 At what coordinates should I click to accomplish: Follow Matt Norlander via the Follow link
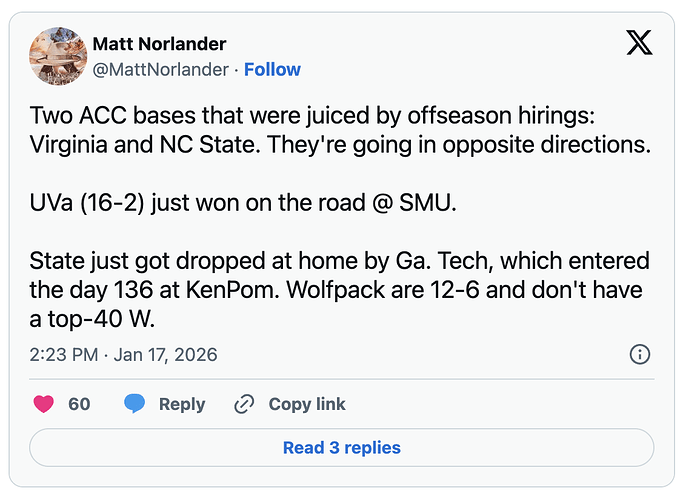coord(272,69)
